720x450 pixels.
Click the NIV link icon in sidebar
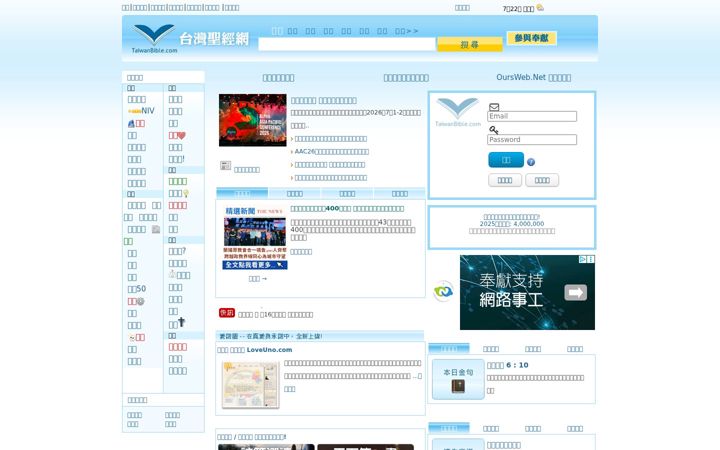[141, 111]
